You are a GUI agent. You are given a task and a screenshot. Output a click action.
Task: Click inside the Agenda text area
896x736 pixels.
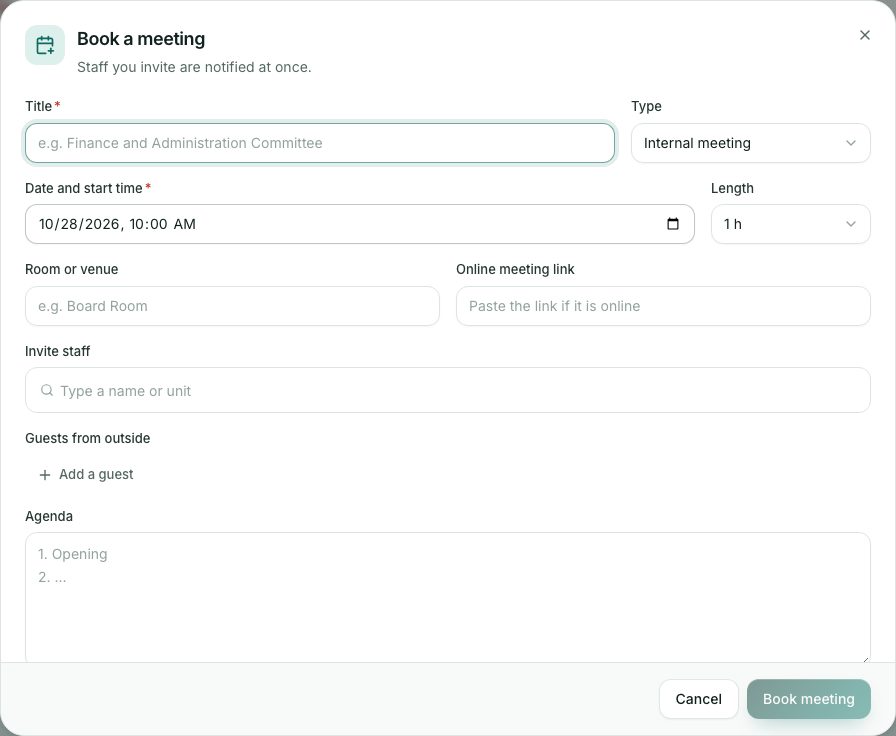pos(448,598)
